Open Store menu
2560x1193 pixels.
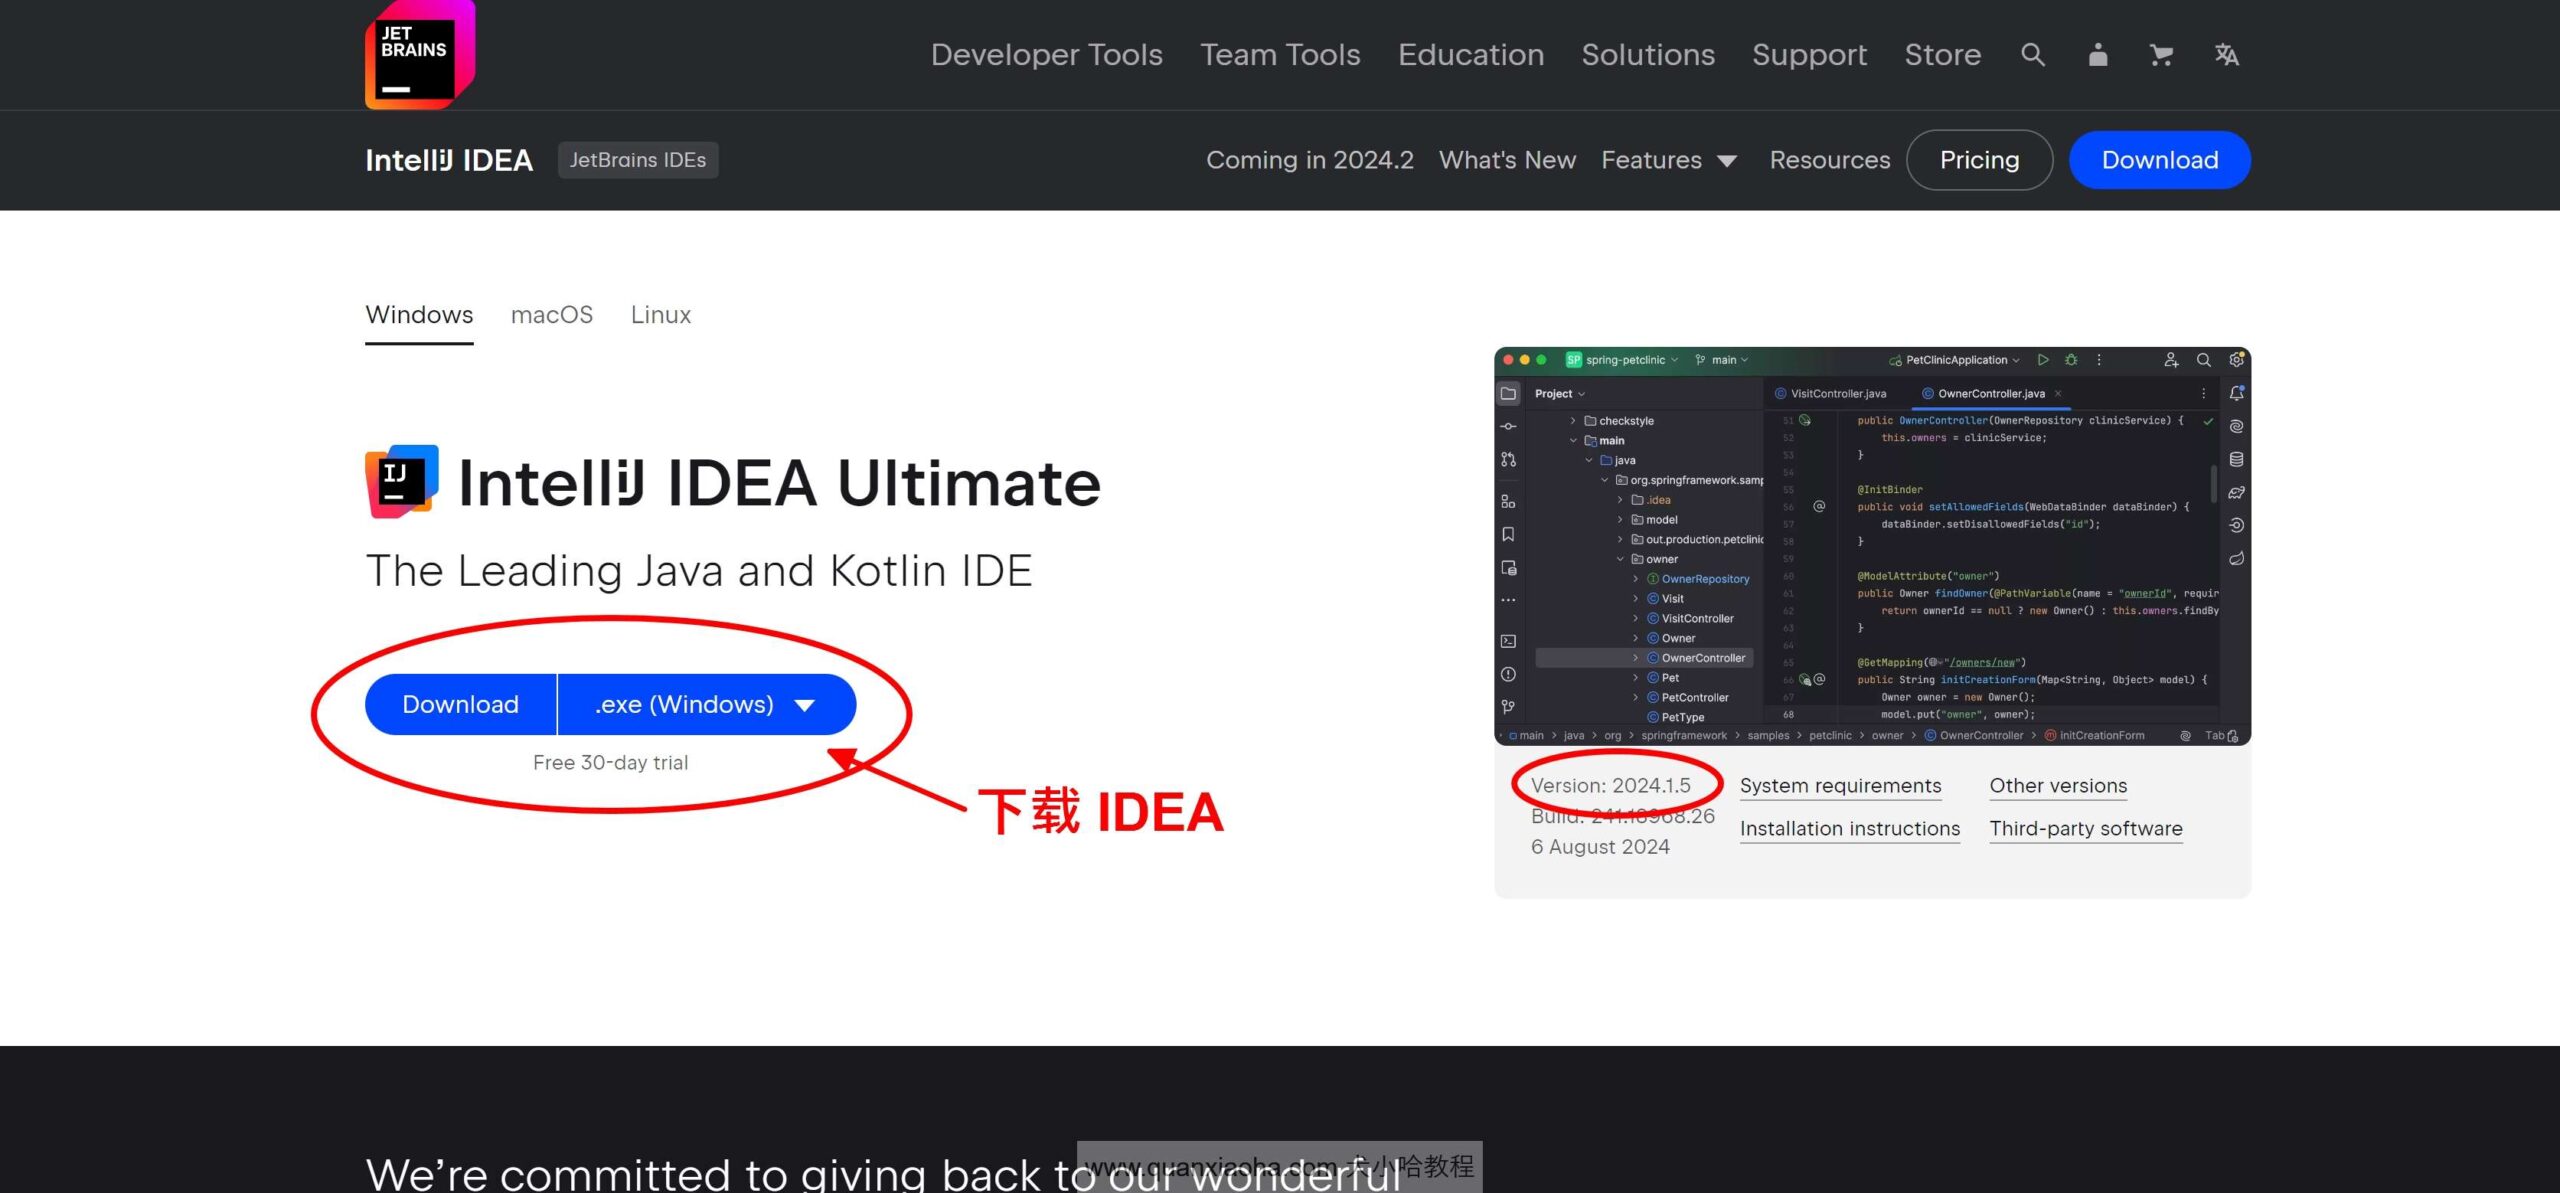coord(1942,54)
